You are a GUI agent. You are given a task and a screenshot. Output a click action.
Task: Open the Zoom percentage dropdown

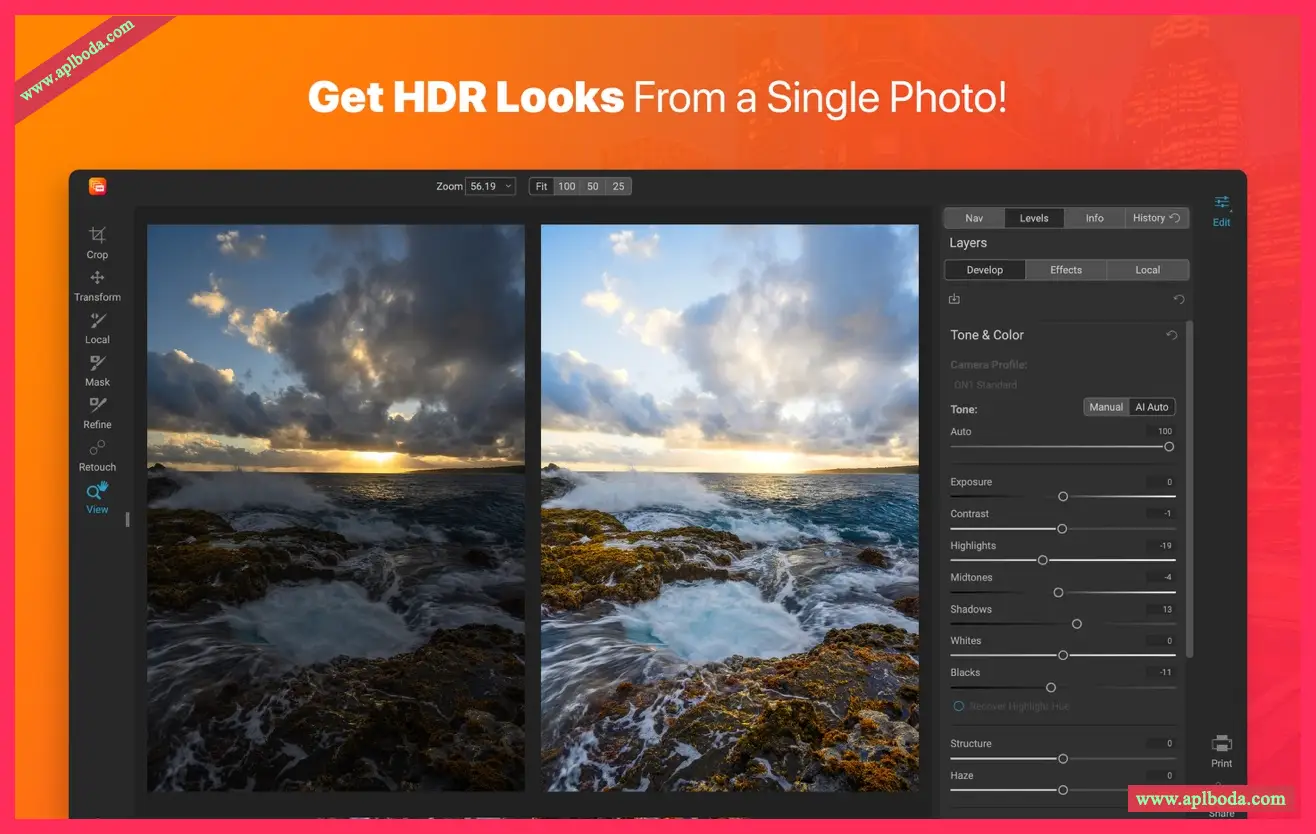pyautogui.click(x=490, y=186)
